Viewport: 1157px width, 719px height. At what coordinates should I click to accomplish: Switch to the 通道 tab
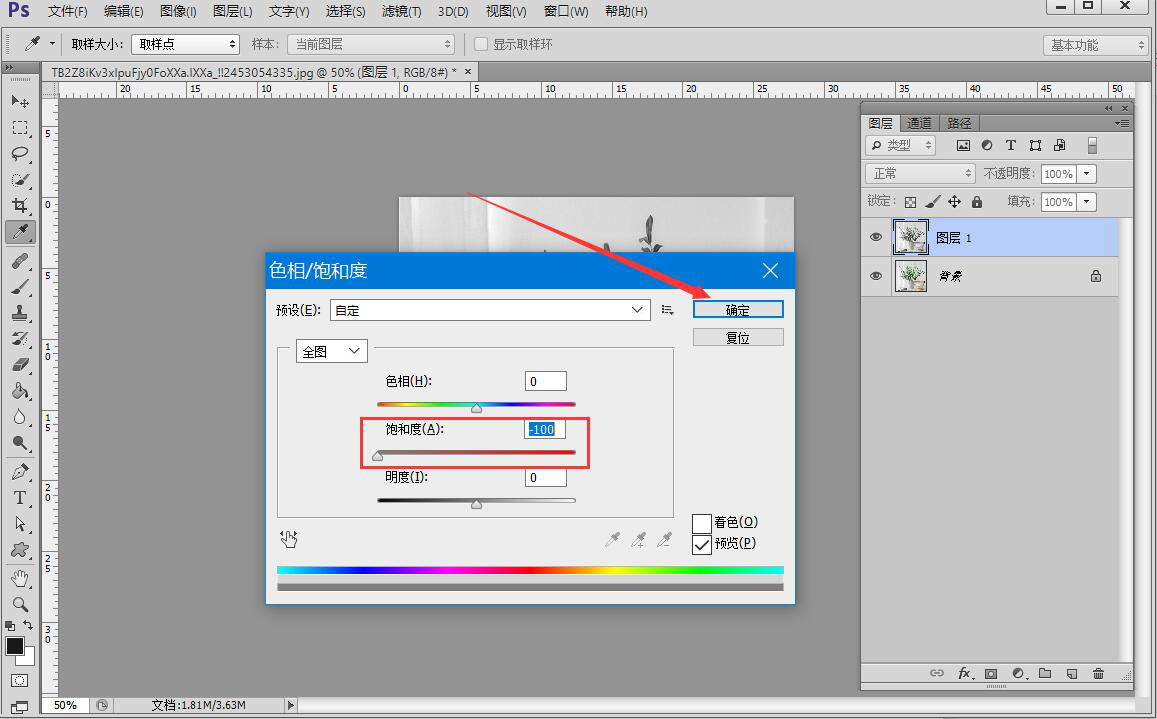(x=919, y=123)
